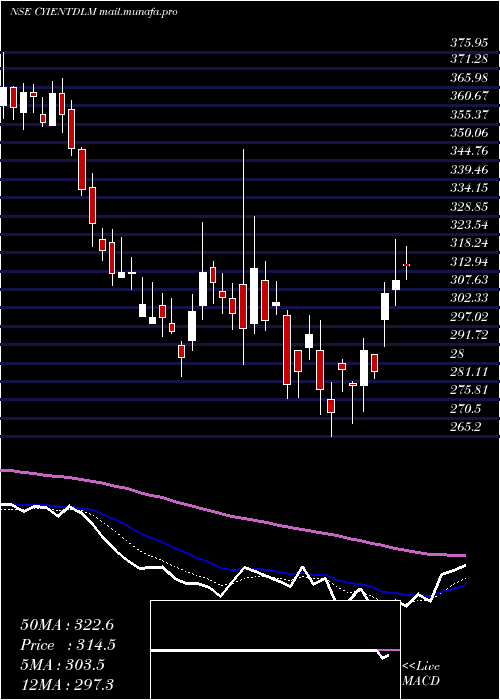Click the Price : 314.5 value
Viewport: 500px width, 700px height.
[67, 645]
